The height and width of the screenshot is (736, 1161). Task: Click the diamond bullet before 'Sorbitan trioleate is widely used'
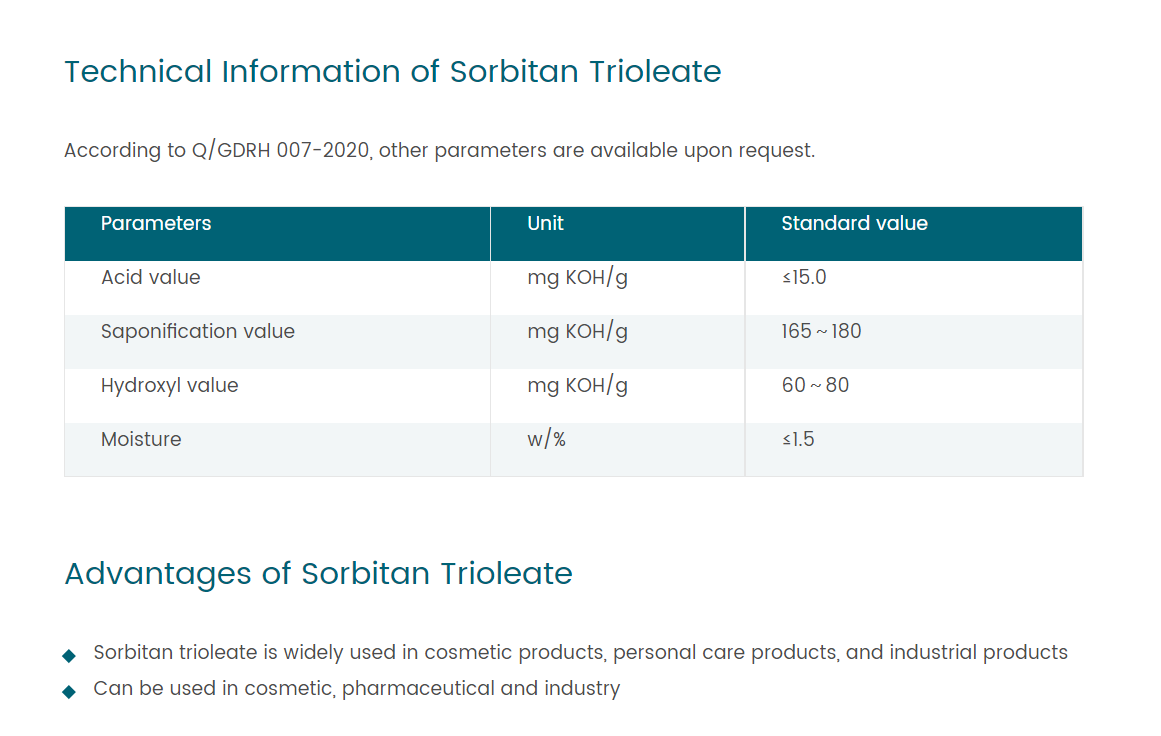tap(69, 655)
